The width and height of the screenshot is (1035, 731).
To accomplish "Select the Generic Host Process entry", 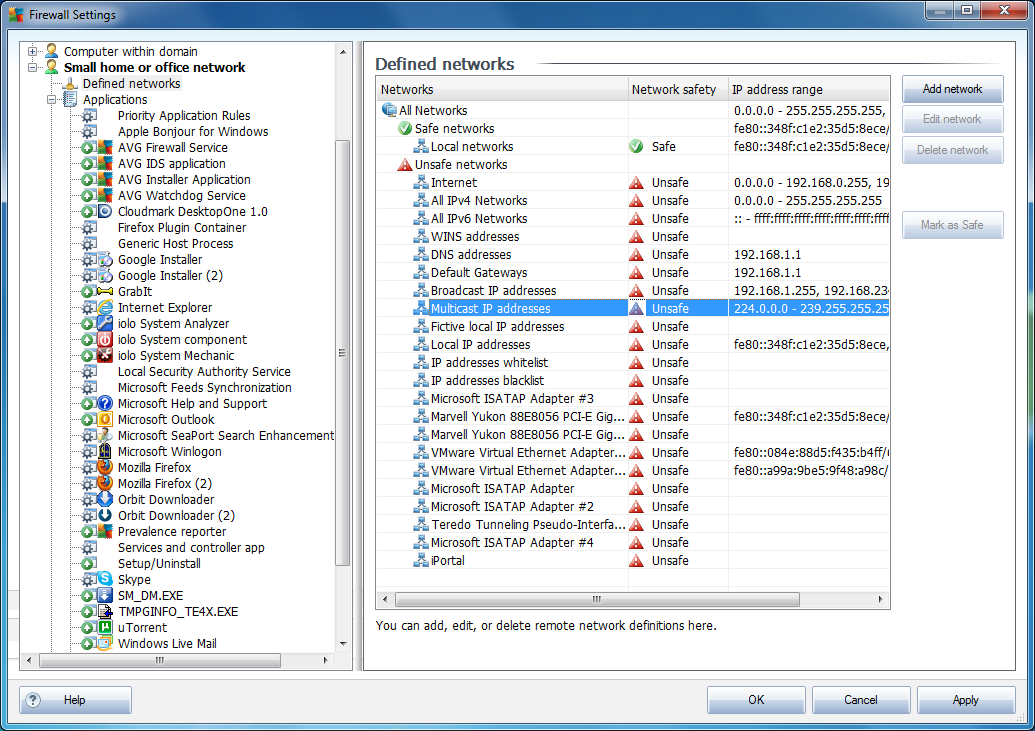I will pyautogui.click(x=176, y=244).
